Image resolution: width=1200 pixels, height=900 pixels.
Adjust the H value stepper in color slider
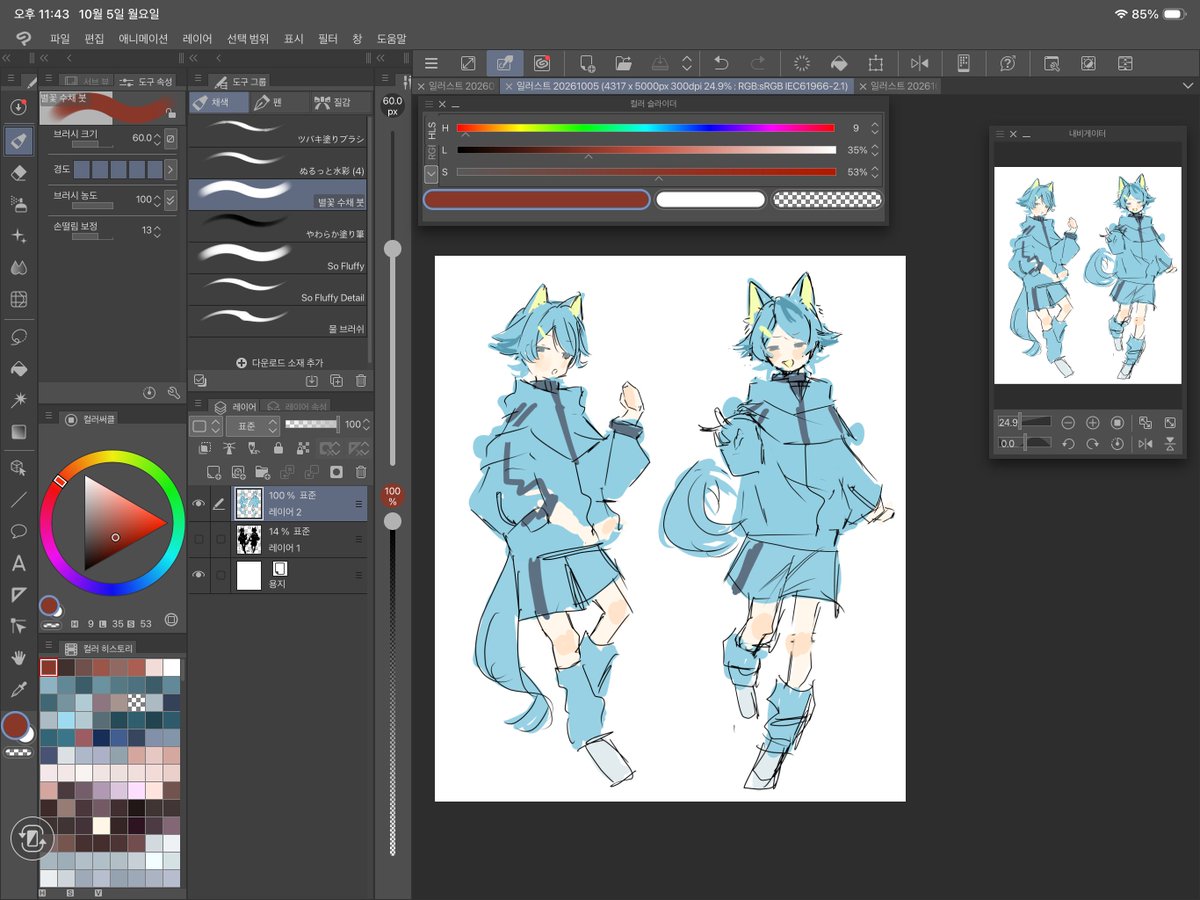point(875,128)
